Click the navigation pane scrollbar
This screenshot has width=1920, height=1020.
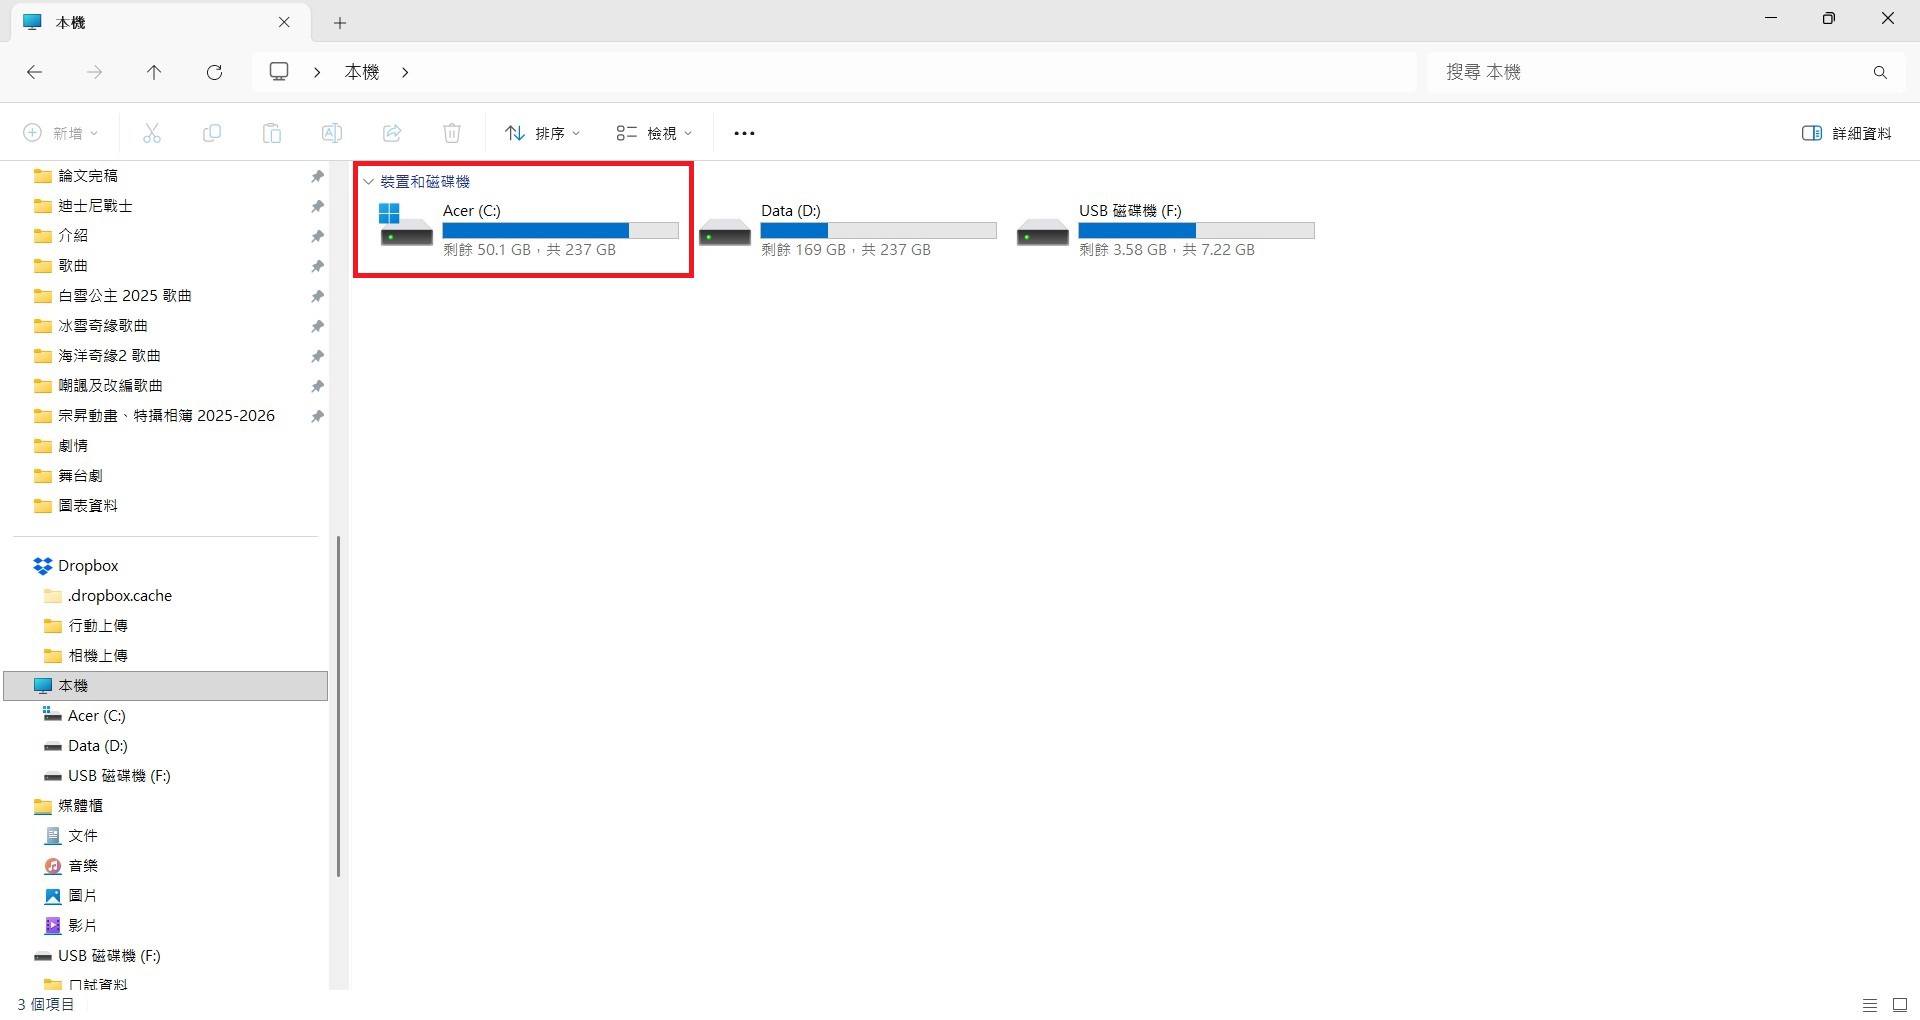point(339,706)
